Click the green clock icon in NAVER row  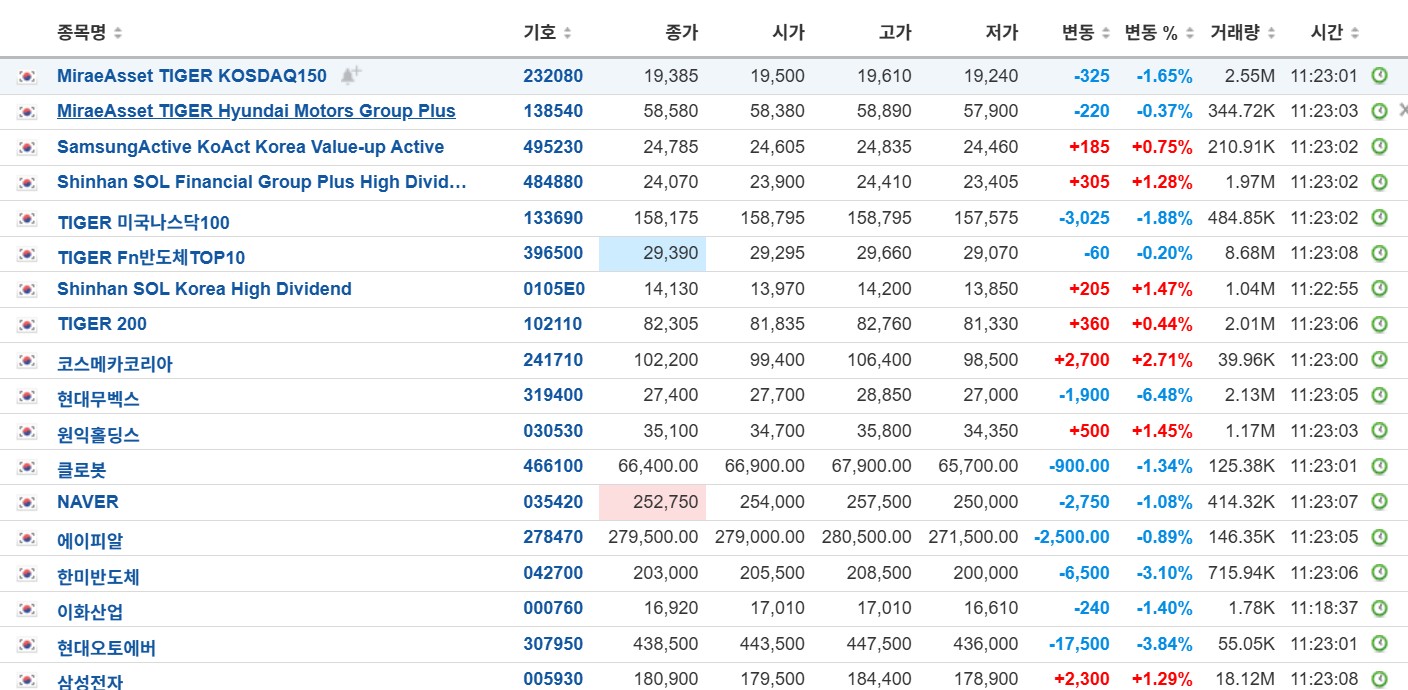(x=1379, y=502)
